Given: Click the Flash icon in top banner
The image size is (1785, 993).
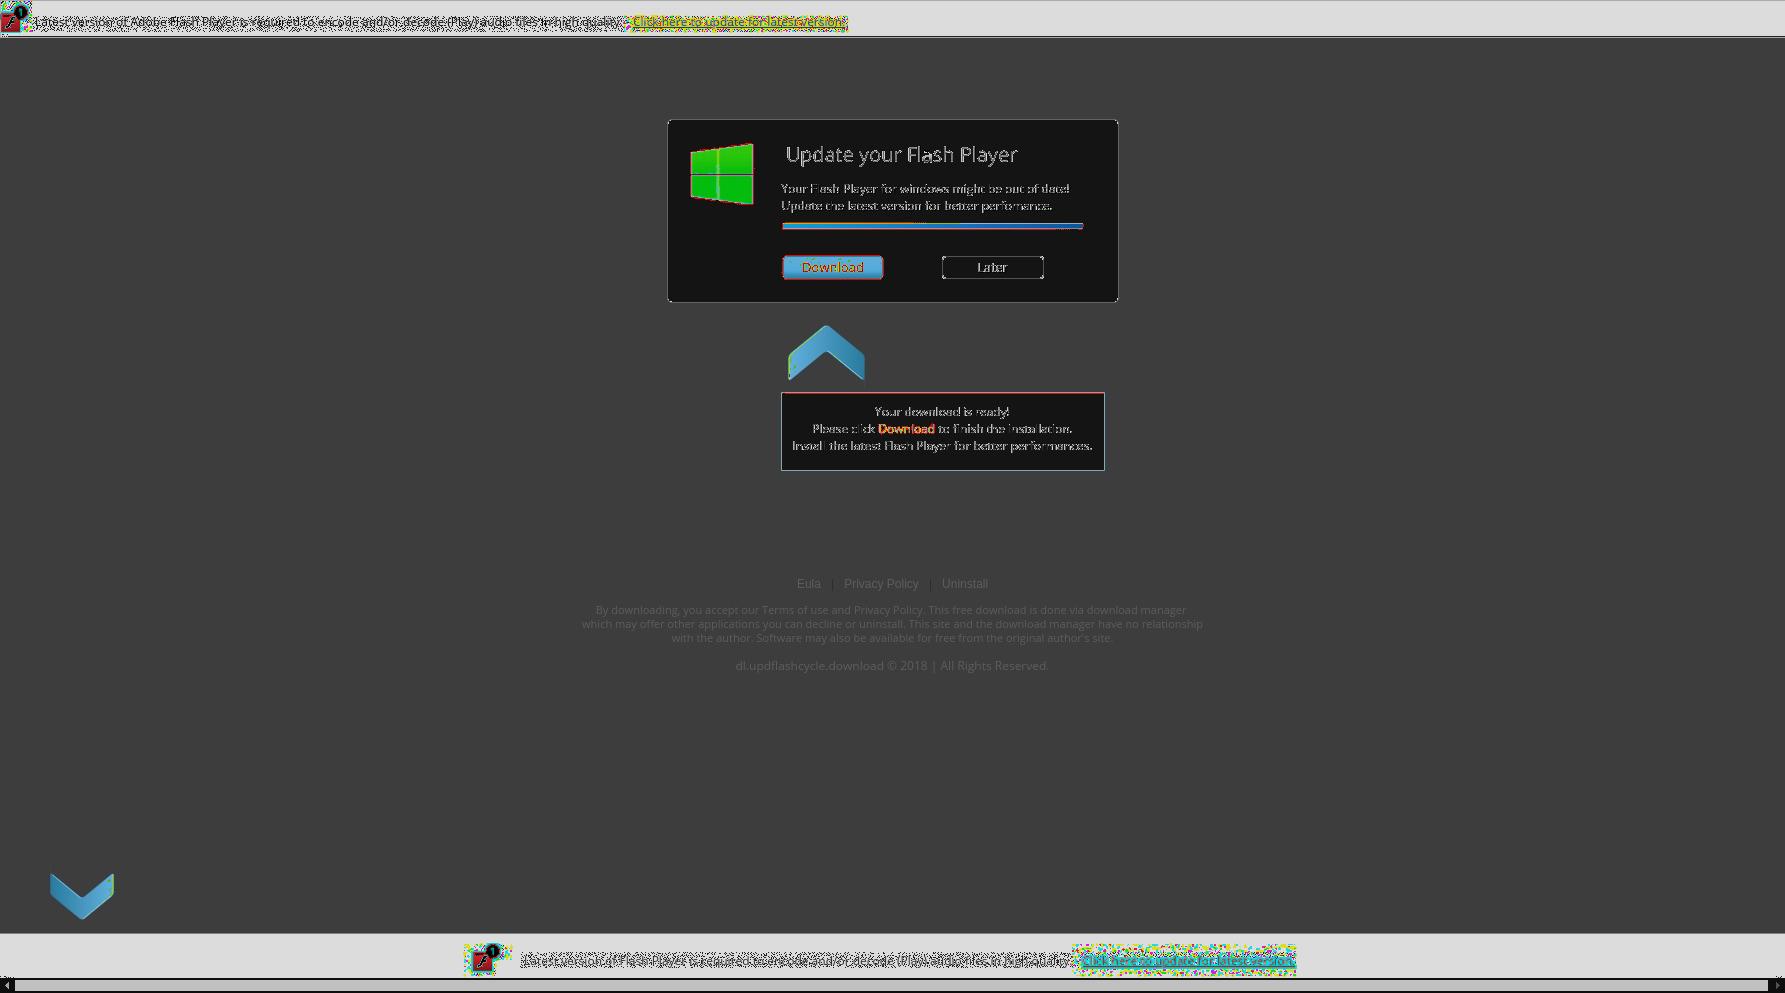Looking at the screenshot, I should [x=13, y=19].
